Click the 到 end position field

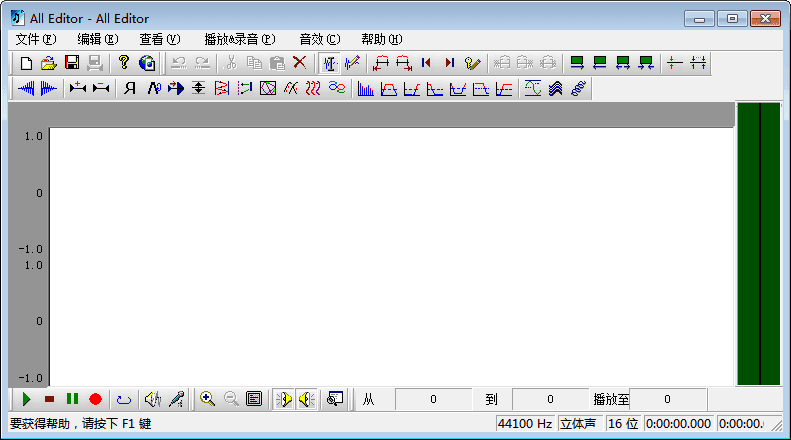pos(550,400)
